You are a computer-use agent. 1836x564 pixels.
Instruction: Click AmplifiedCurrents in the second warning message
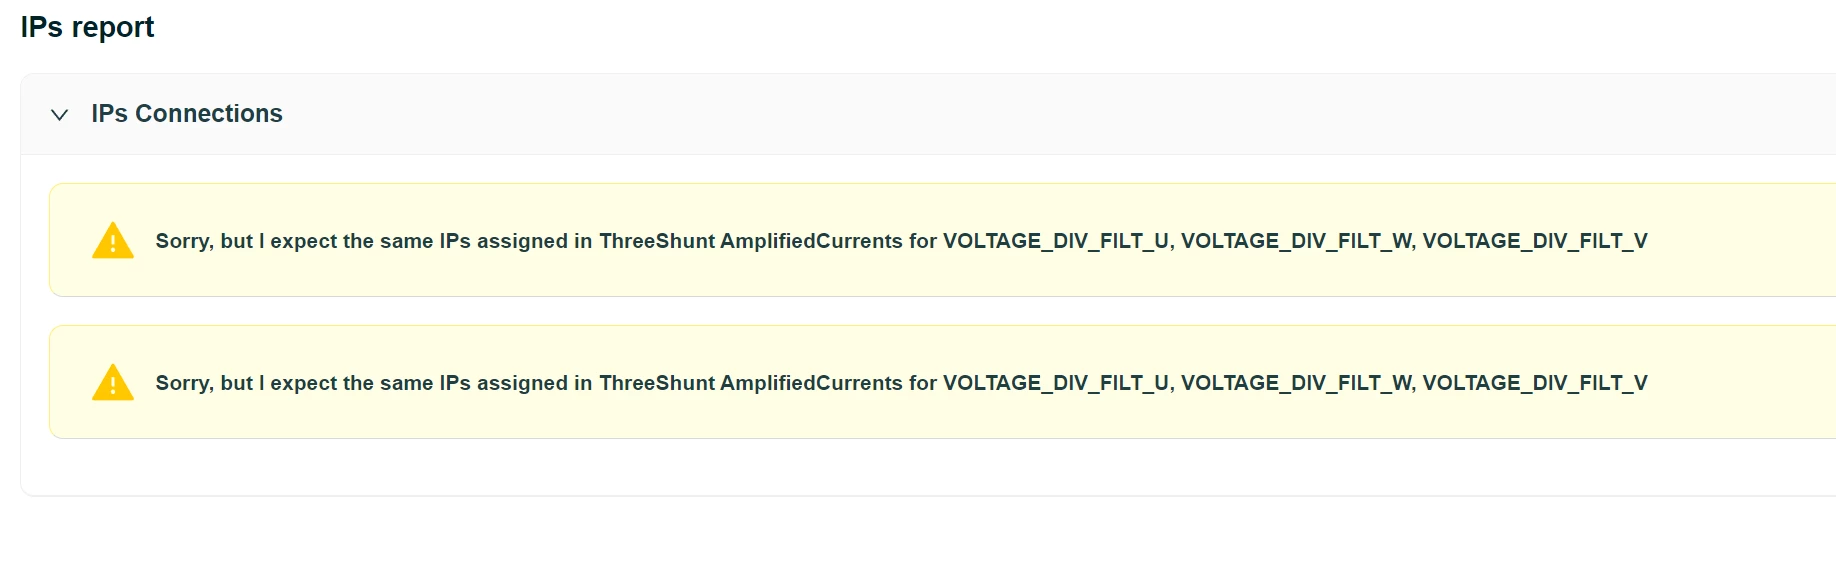pyautogui.click(x=811, y=383)
